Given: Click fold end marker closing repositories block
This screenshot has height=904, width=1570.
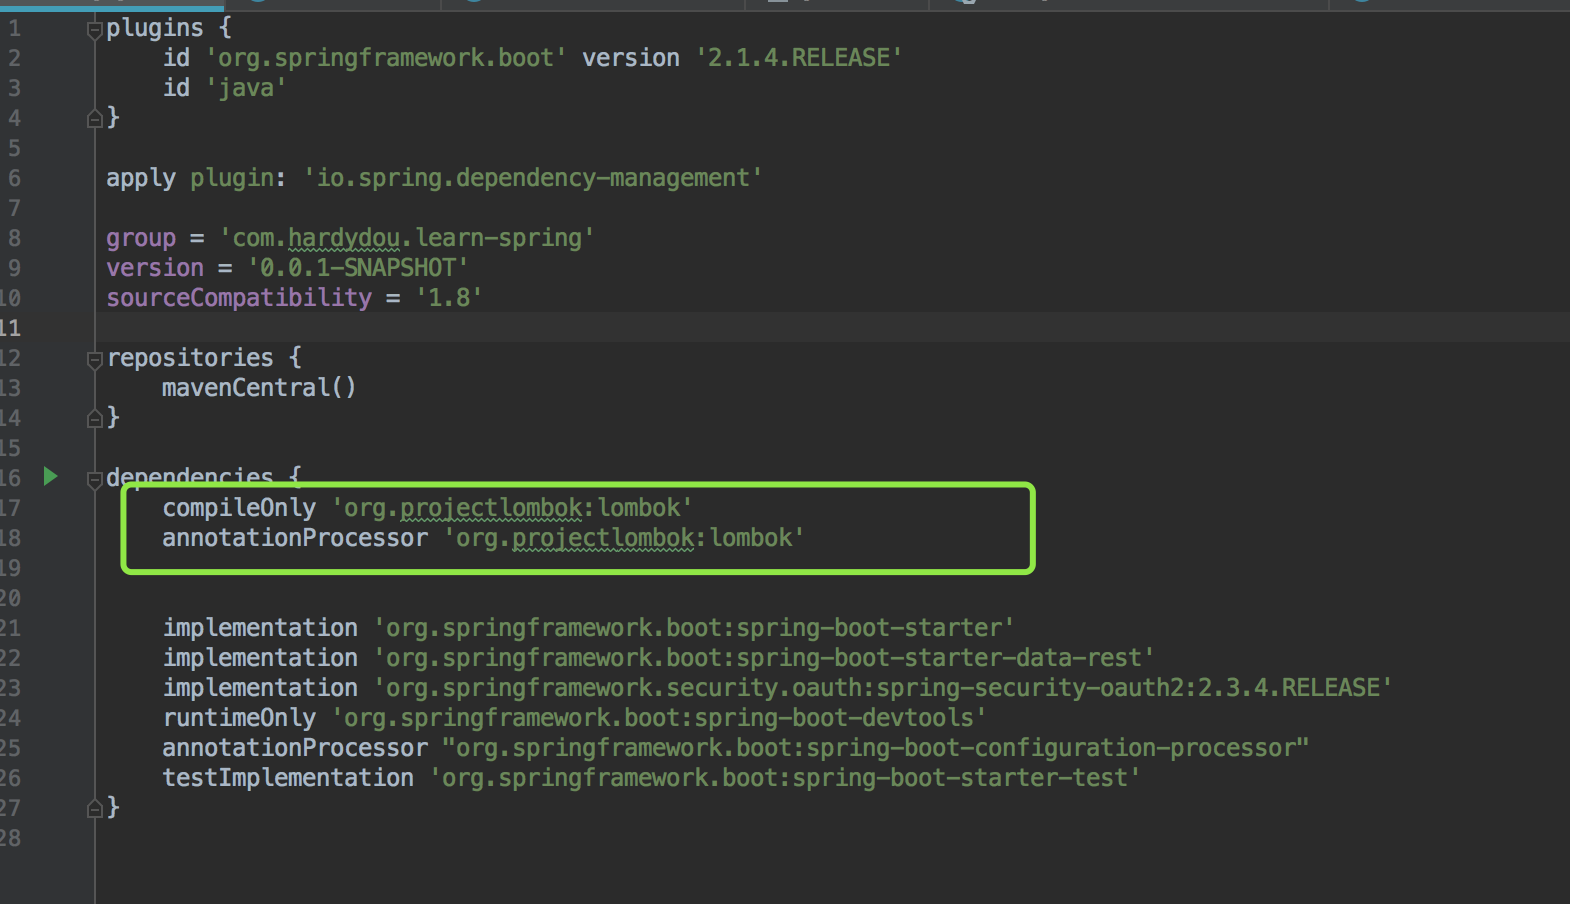Looking at the screenshot, I should (x=94, y=418).
